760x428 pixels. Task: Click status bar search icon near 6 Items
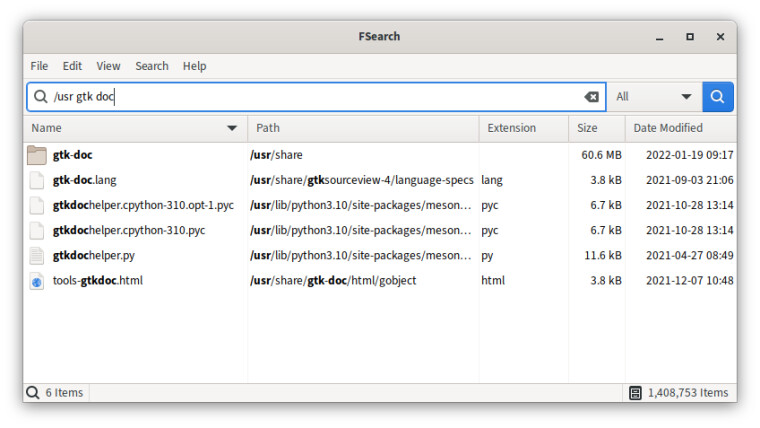pyautogui.click(x=32, y=393)
